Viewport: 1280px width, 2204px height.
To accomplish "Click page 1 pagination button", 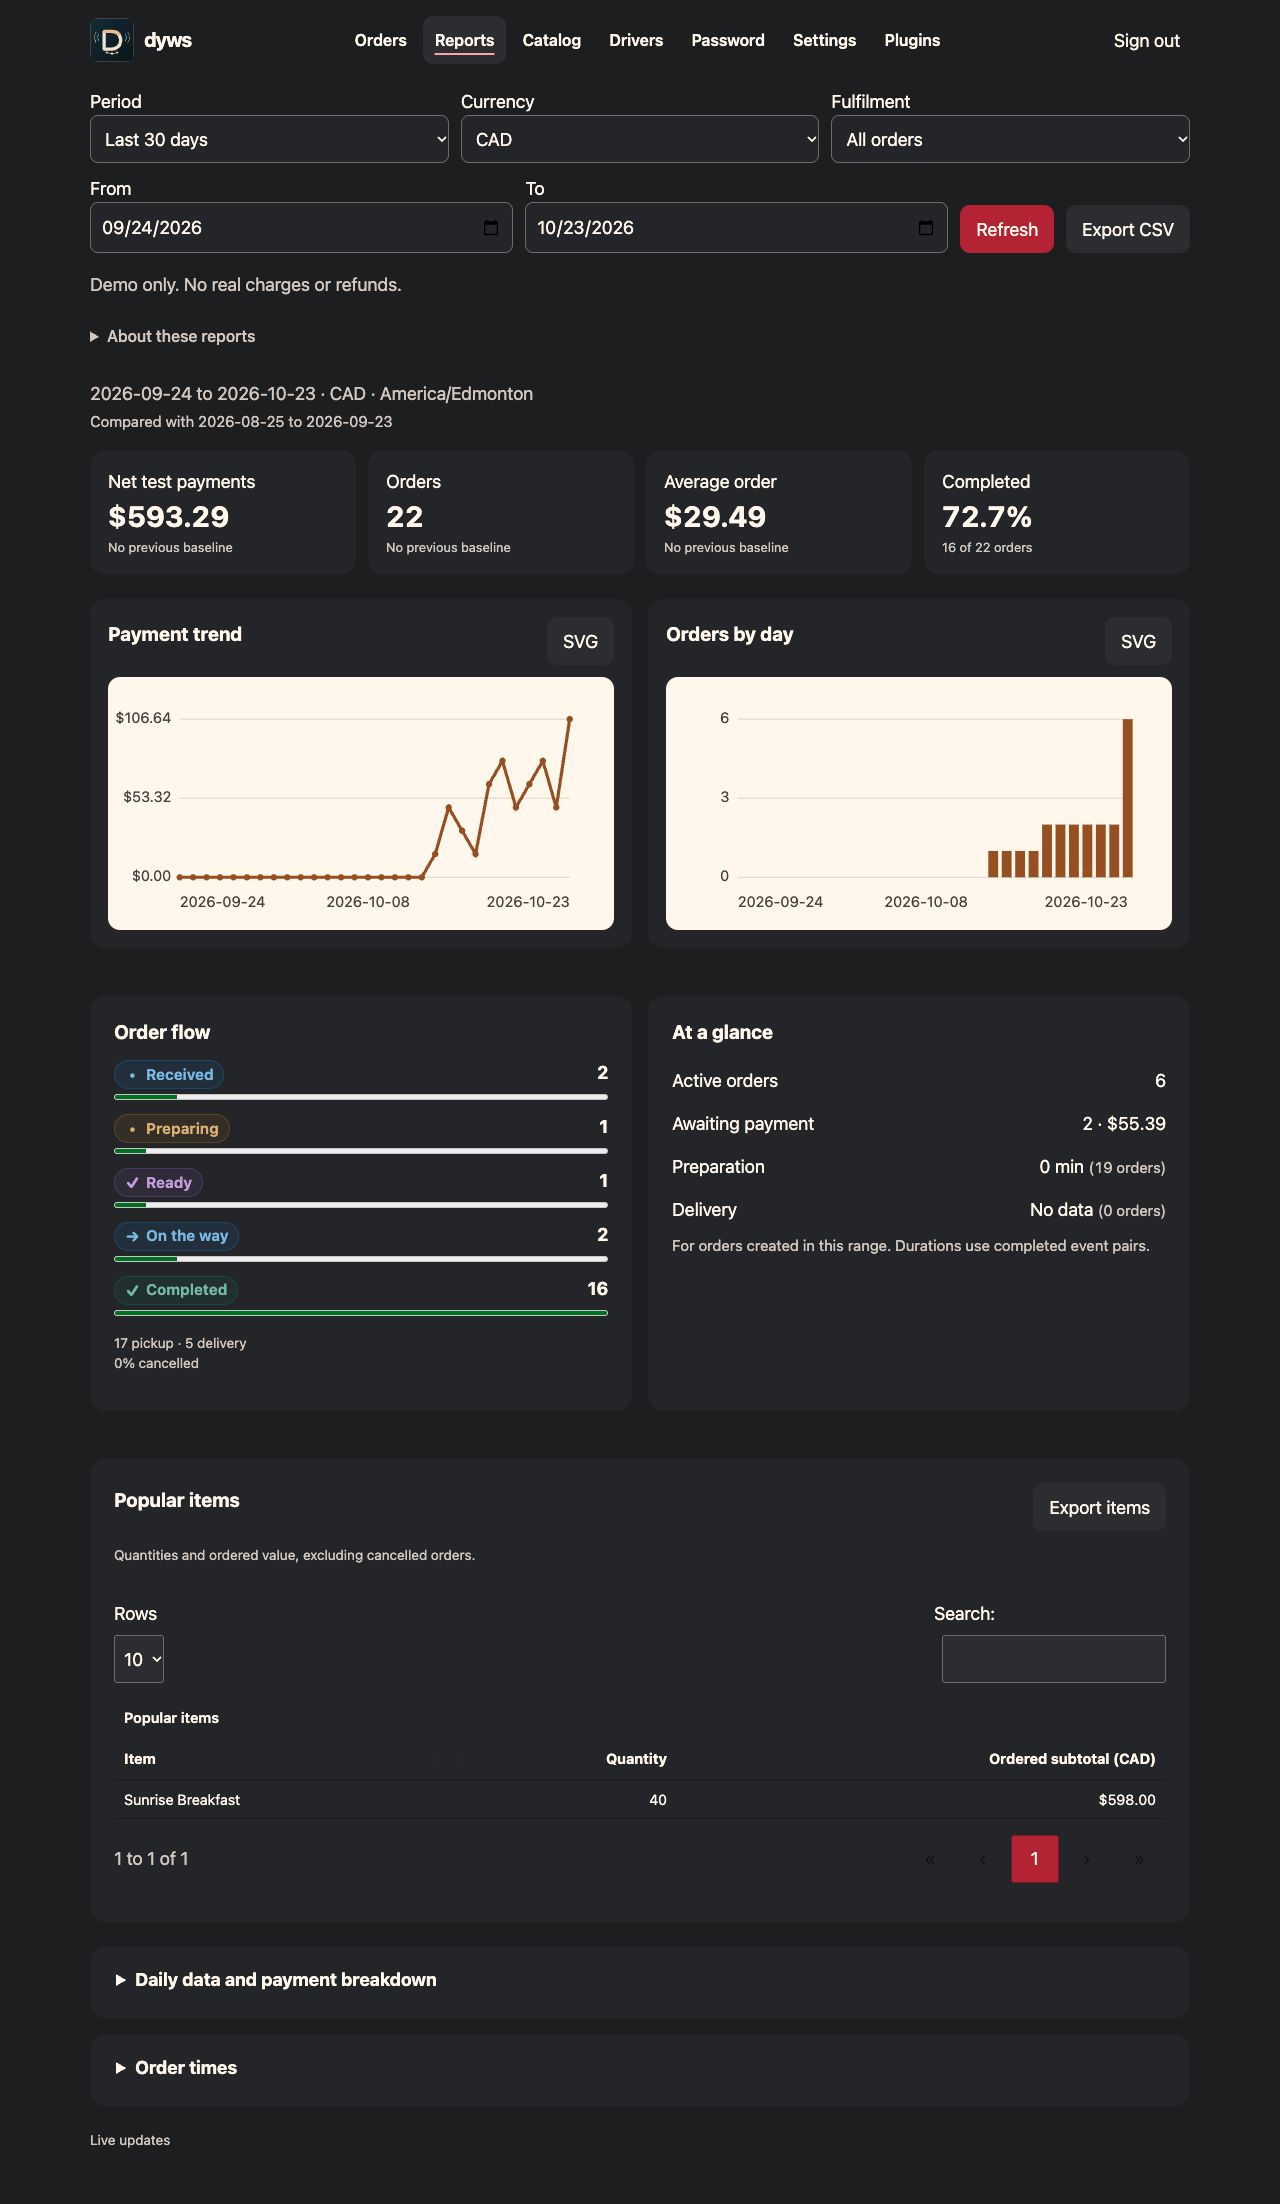I will pos(1035,1859).
